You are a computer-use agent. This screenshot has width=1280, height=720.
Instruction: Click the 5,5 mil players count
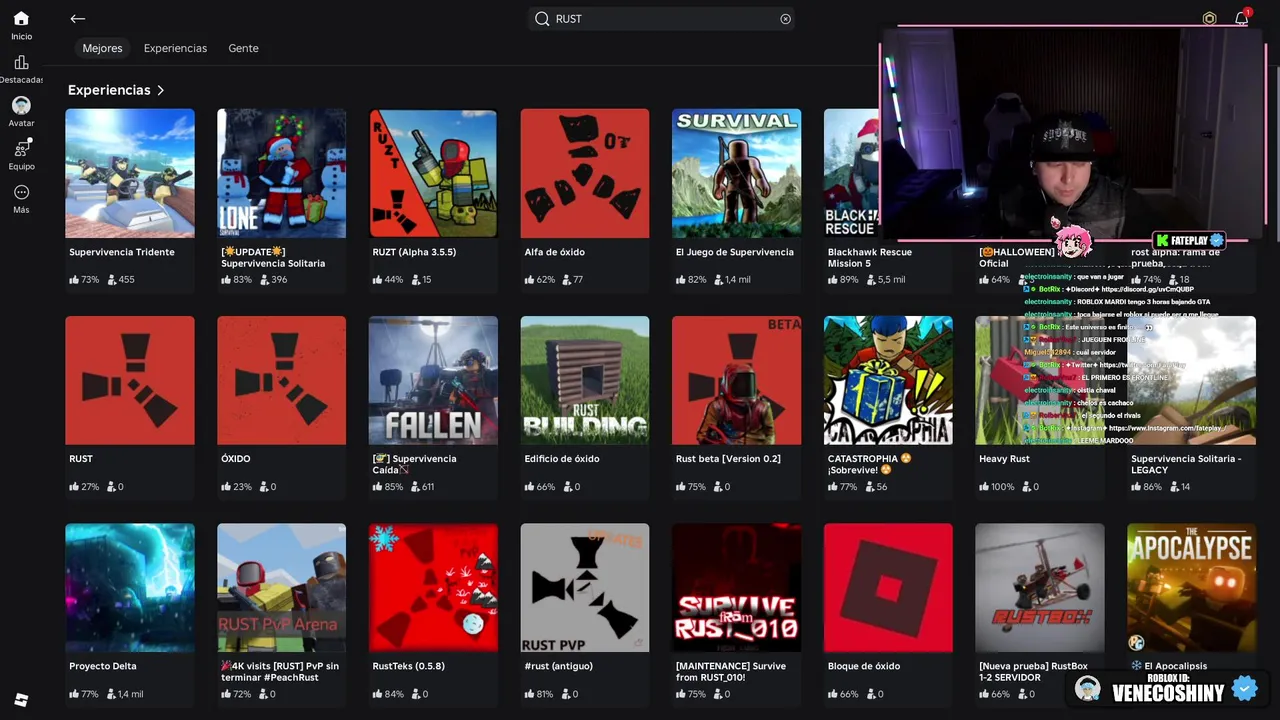coord(885,280)
